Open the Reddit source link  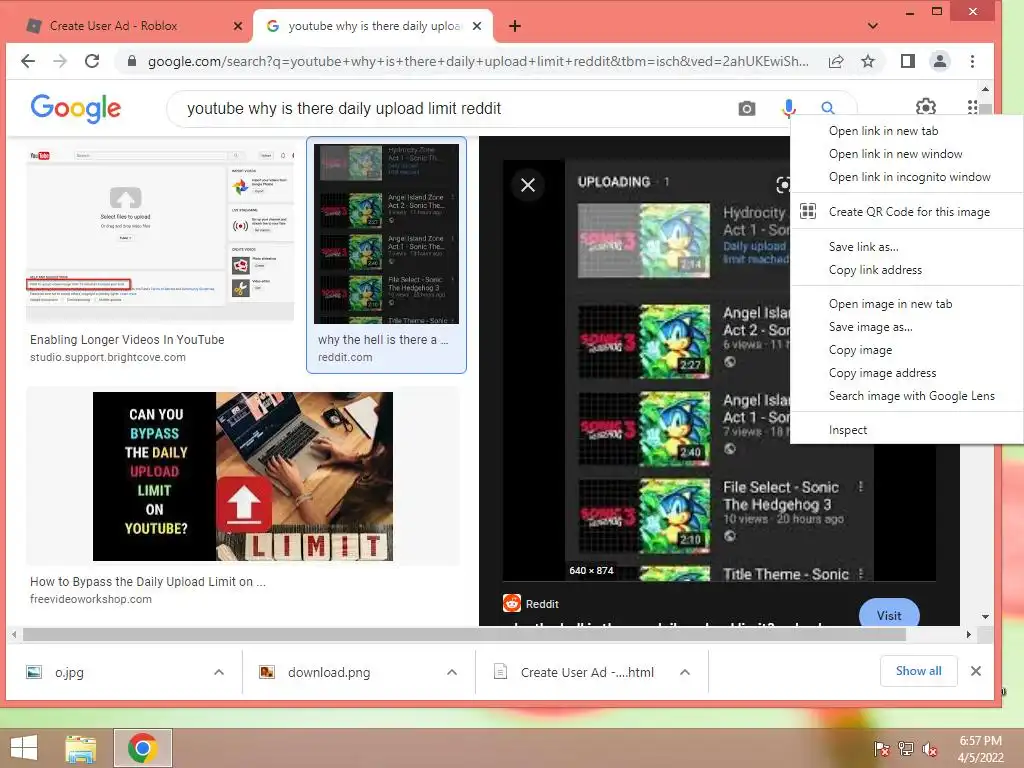pos(531,604)
